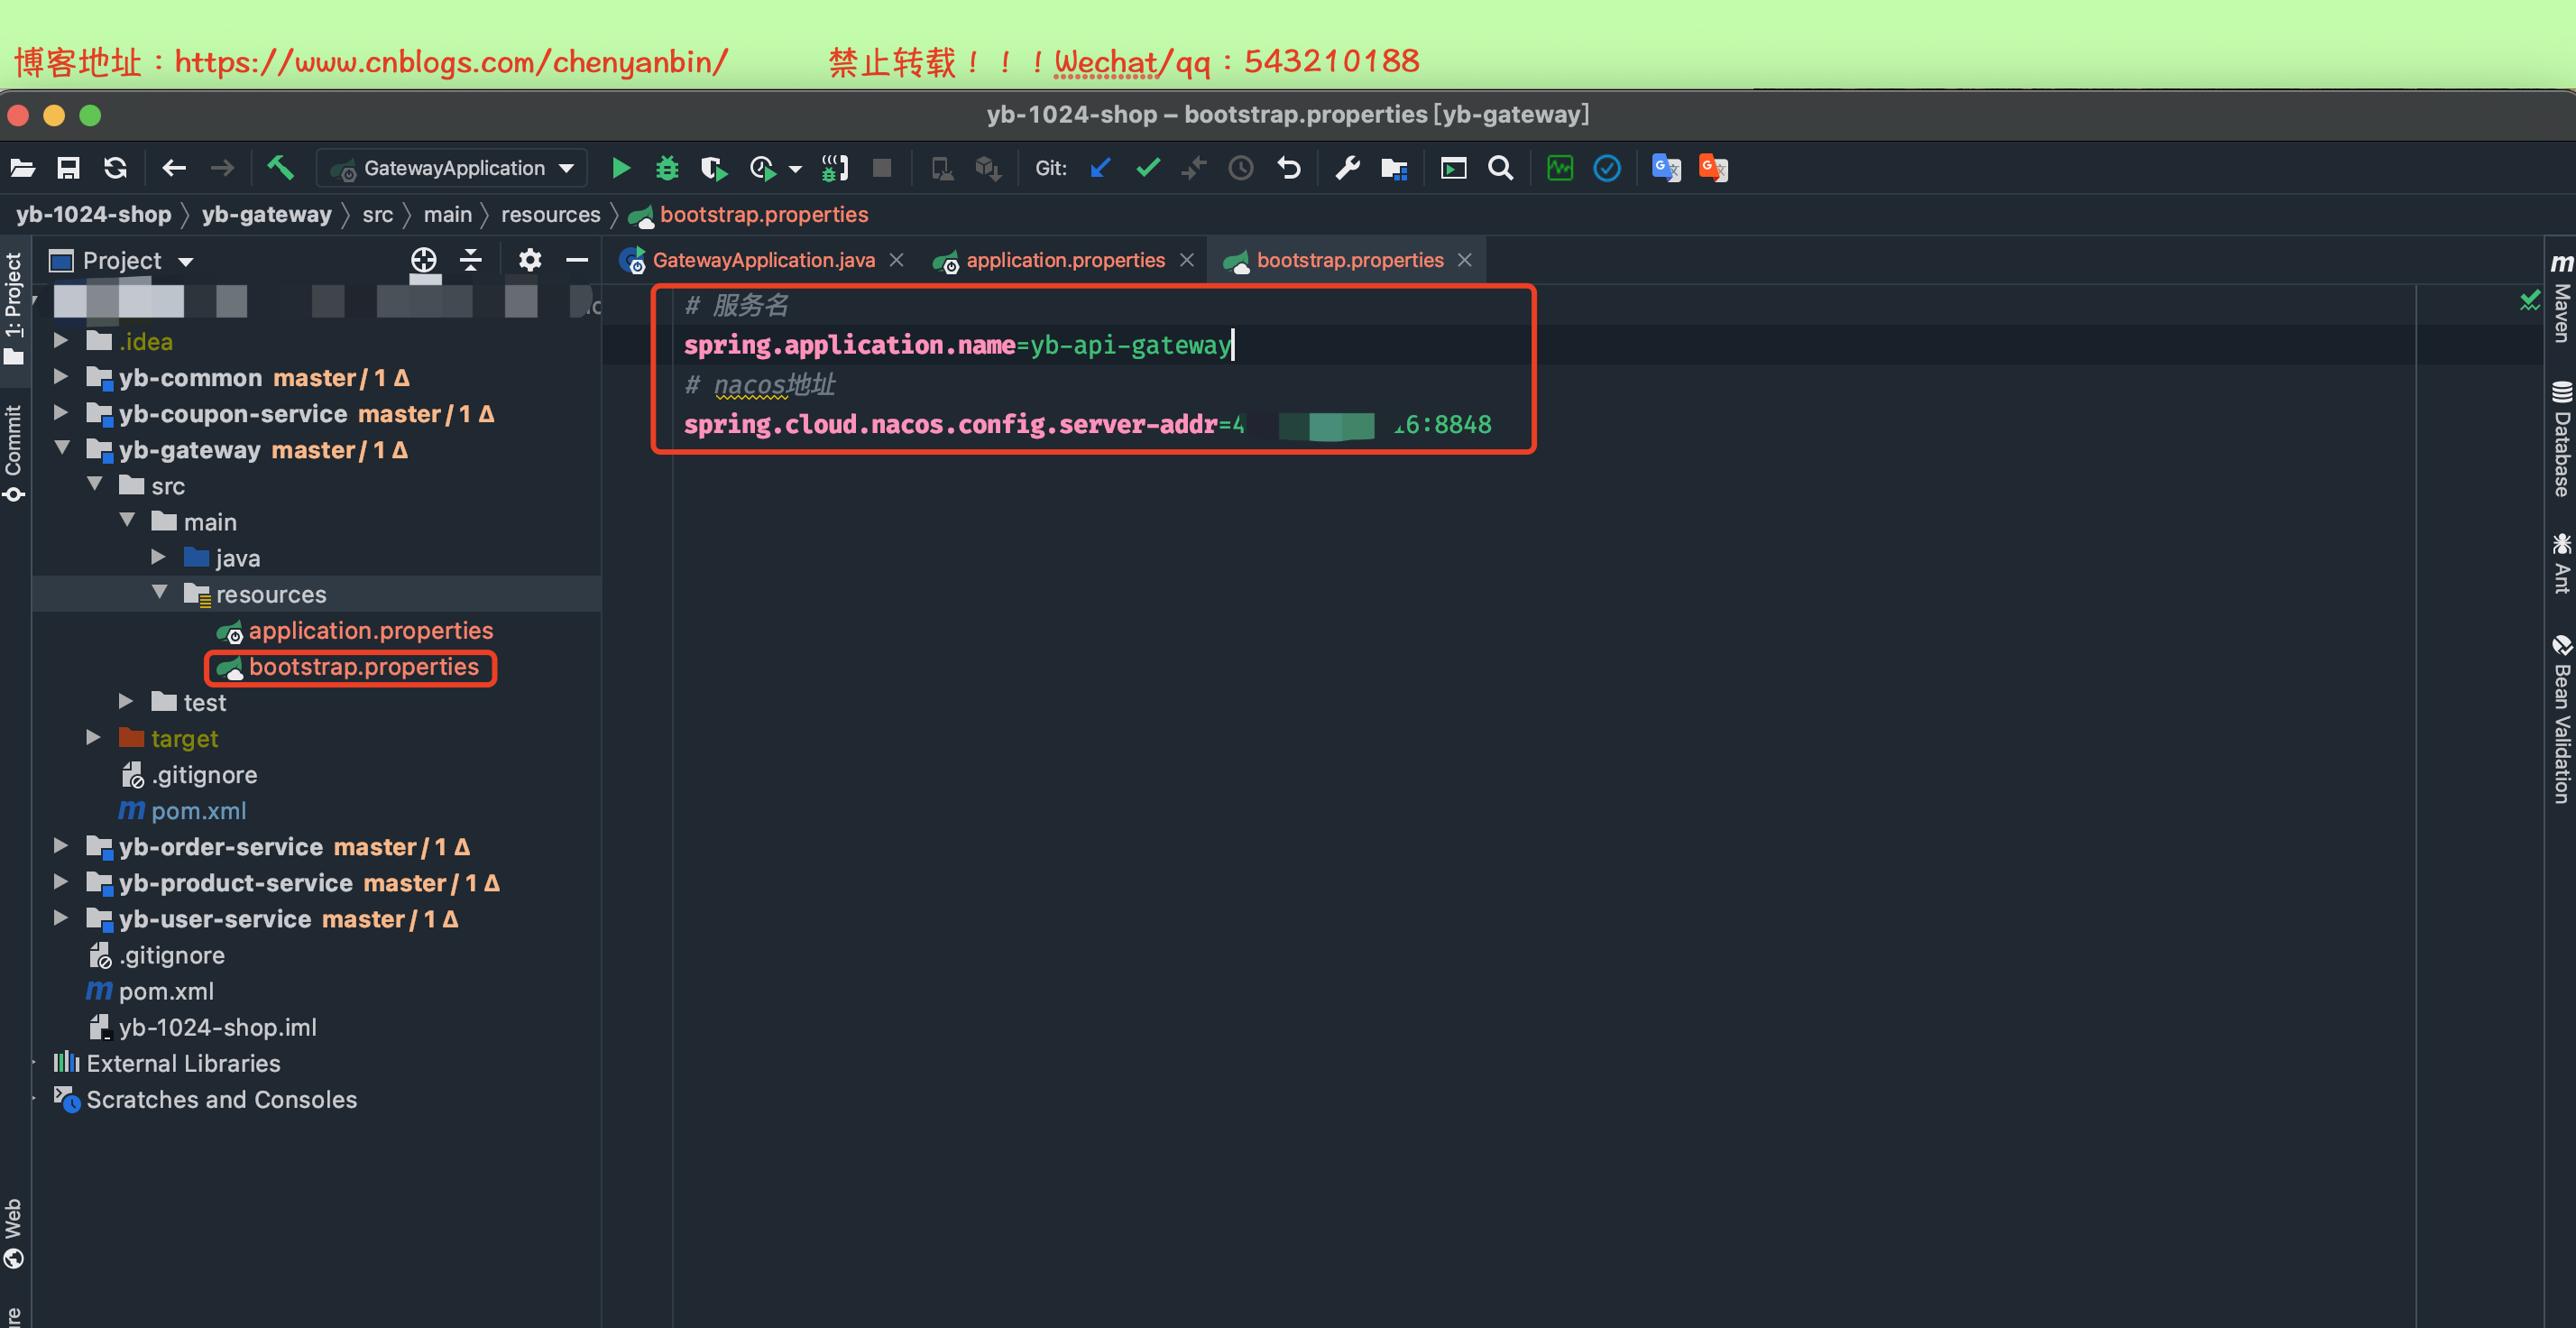The image size is (2576, 1328).
Task: Hide the Project panel with the minimize bar
Action: point(577,260)
